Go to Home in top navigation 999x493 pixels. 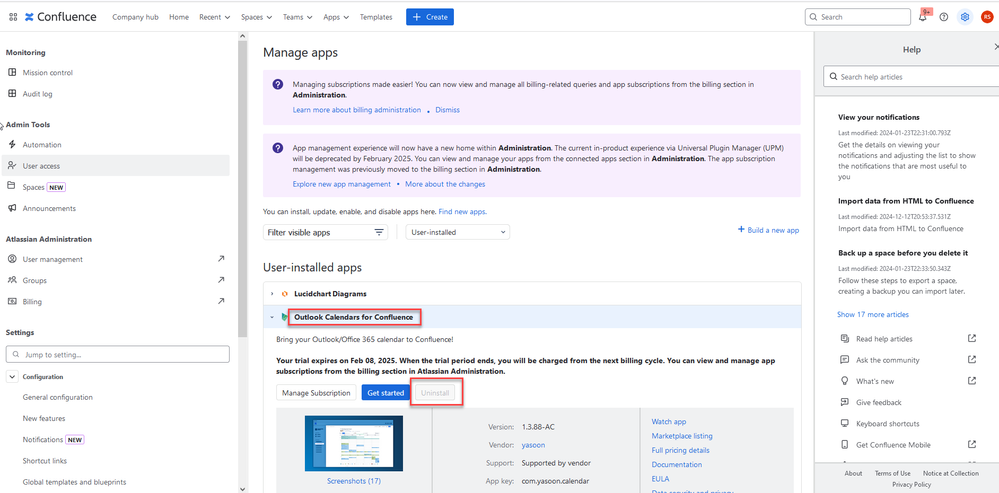coord(179,17)
